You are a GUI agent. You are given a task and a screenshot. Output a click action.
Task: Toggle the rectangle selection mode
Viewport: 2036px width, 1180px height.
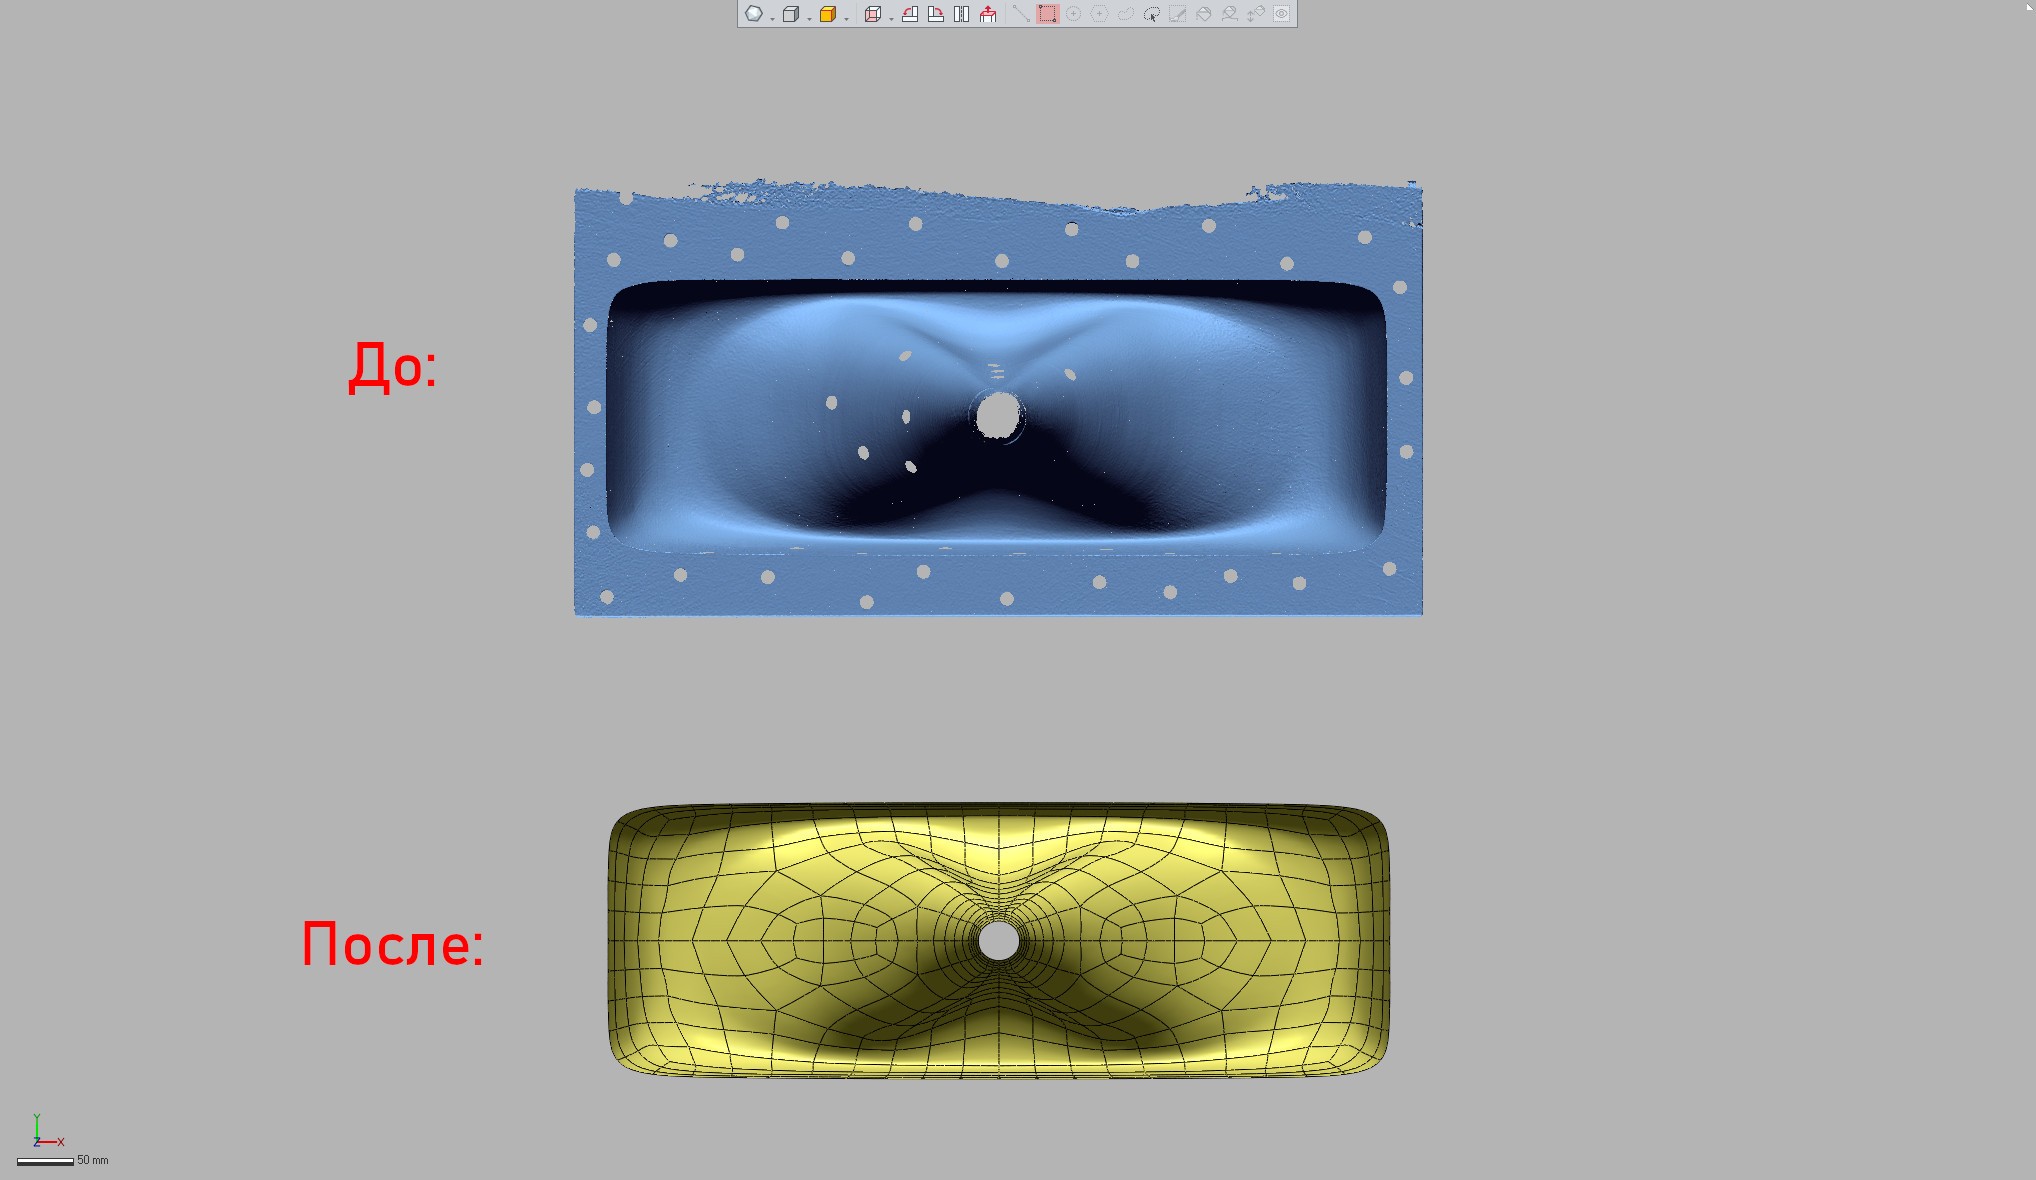coord(1047,14)
